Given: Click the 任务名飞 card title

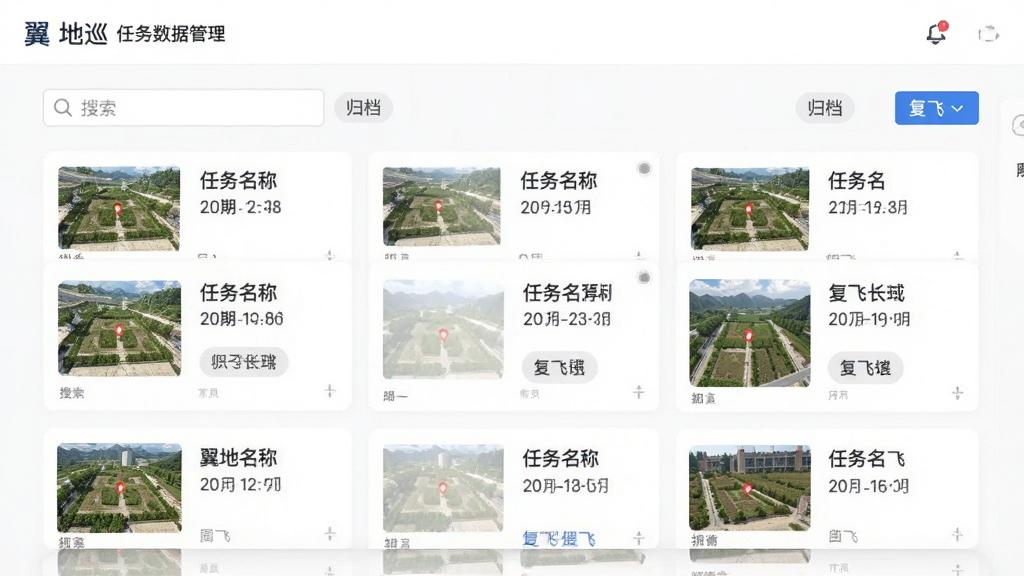Looking at the screenshot, I should (867, 459).
